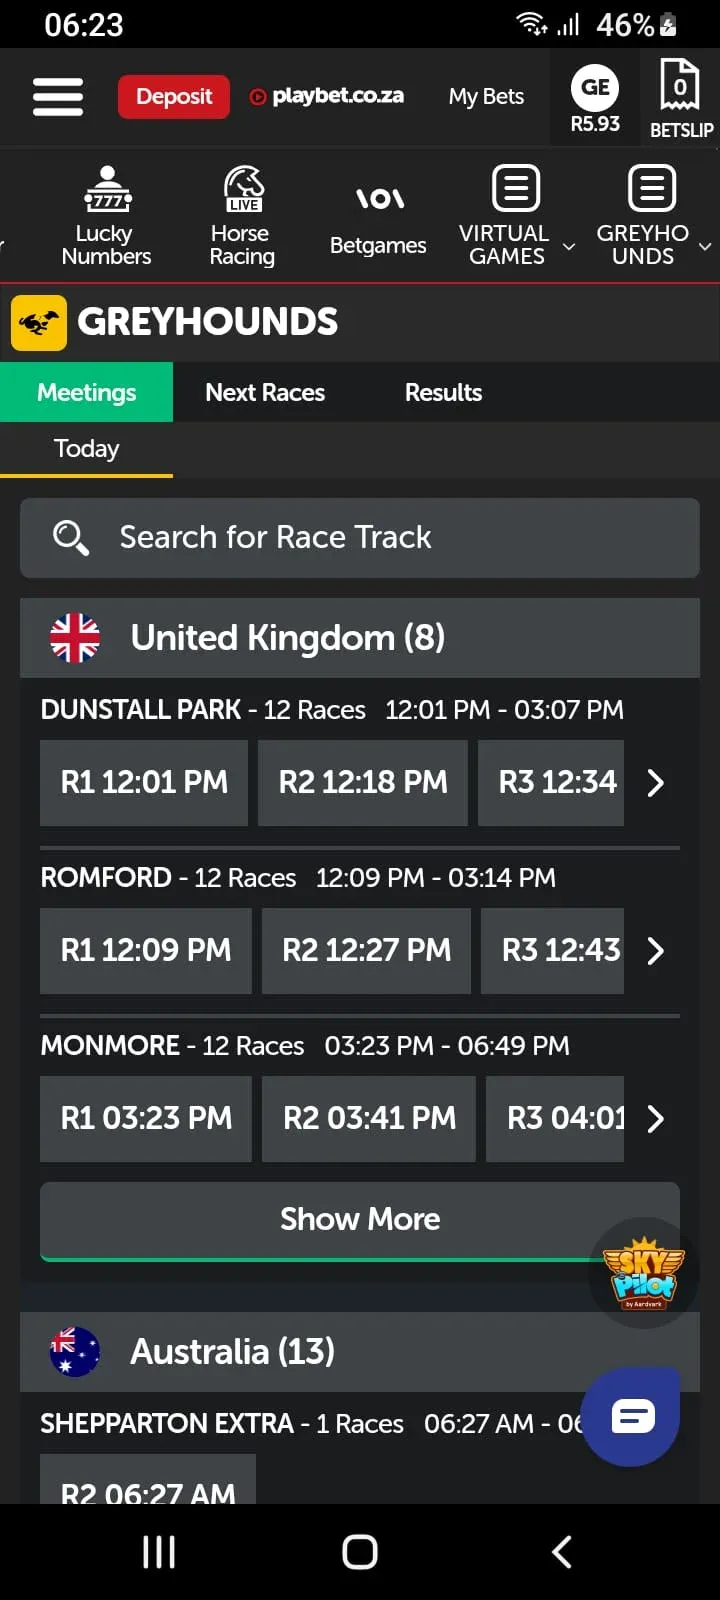The image size is (720, 1600).
Task: Open the live chat bubble
Action: 631,1417
